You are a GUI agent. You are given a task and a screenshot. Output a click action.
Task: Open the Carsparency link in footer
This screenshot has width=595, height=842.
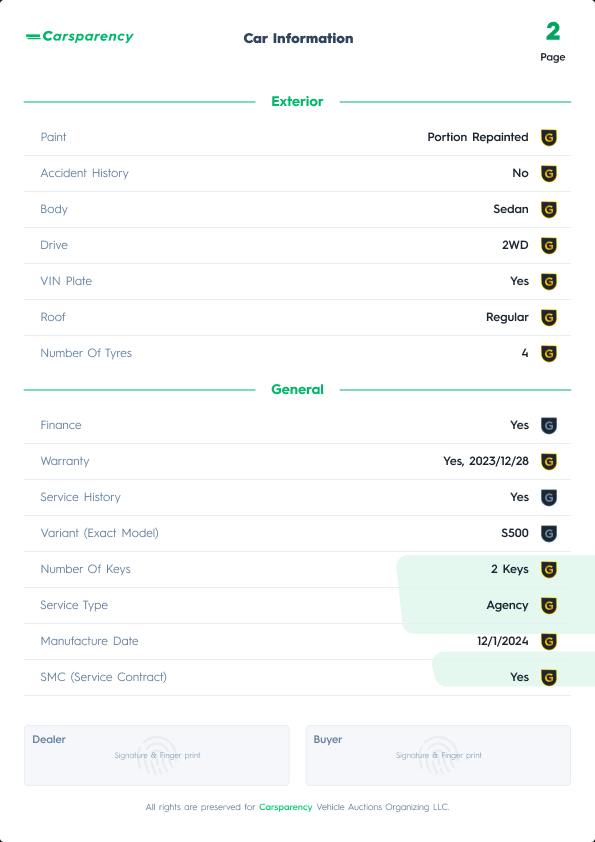click(285, 807)
